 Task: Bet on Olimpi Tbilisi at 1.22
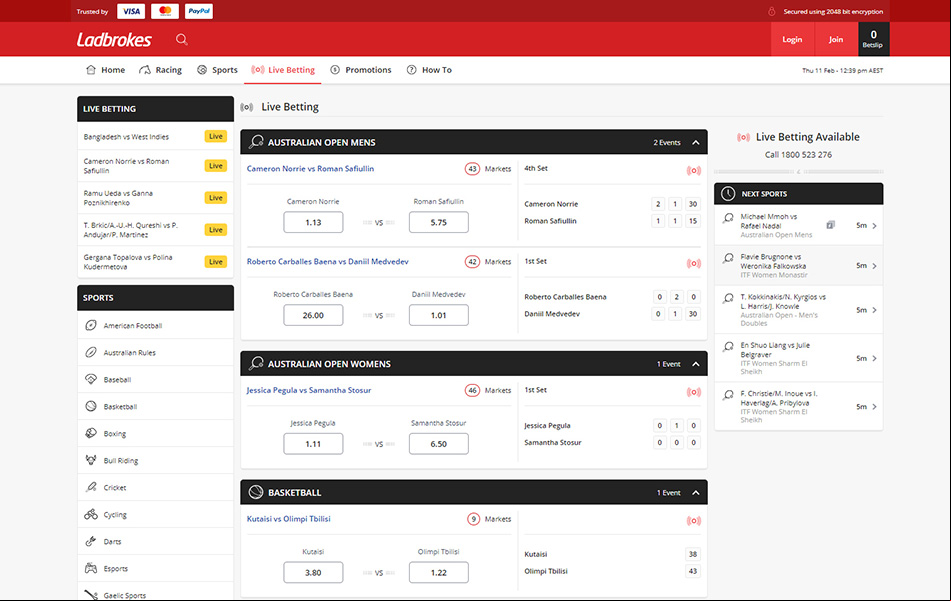439,572
